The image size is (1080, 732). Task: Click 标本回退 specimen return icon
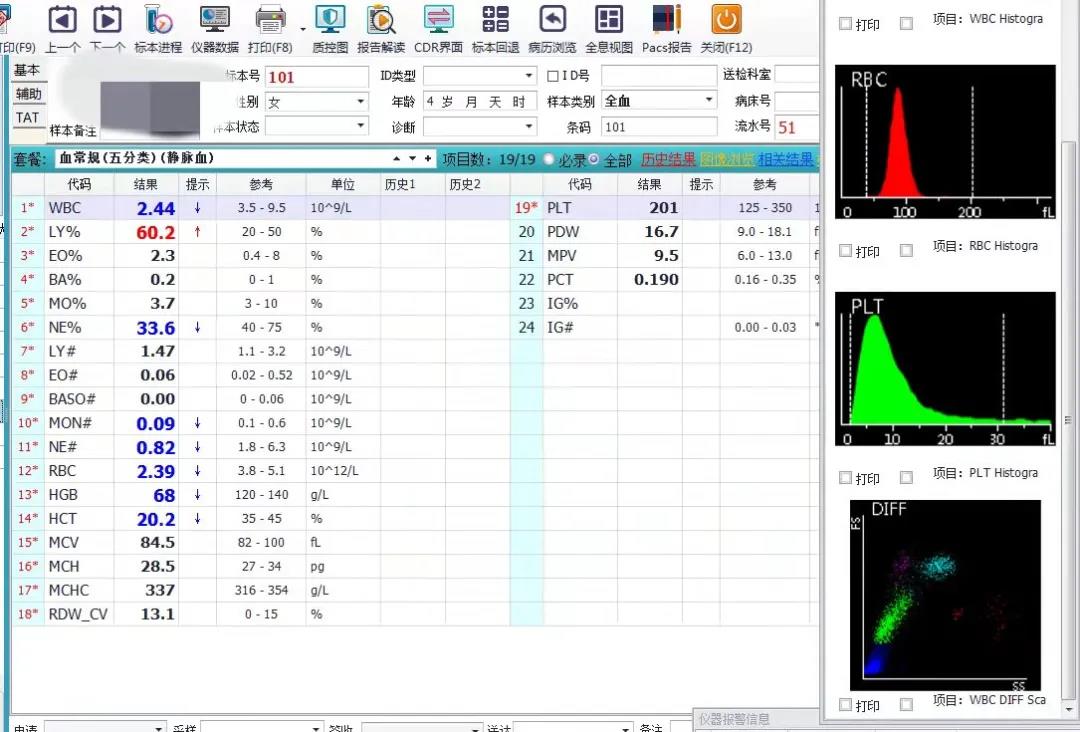pos(495,21)
